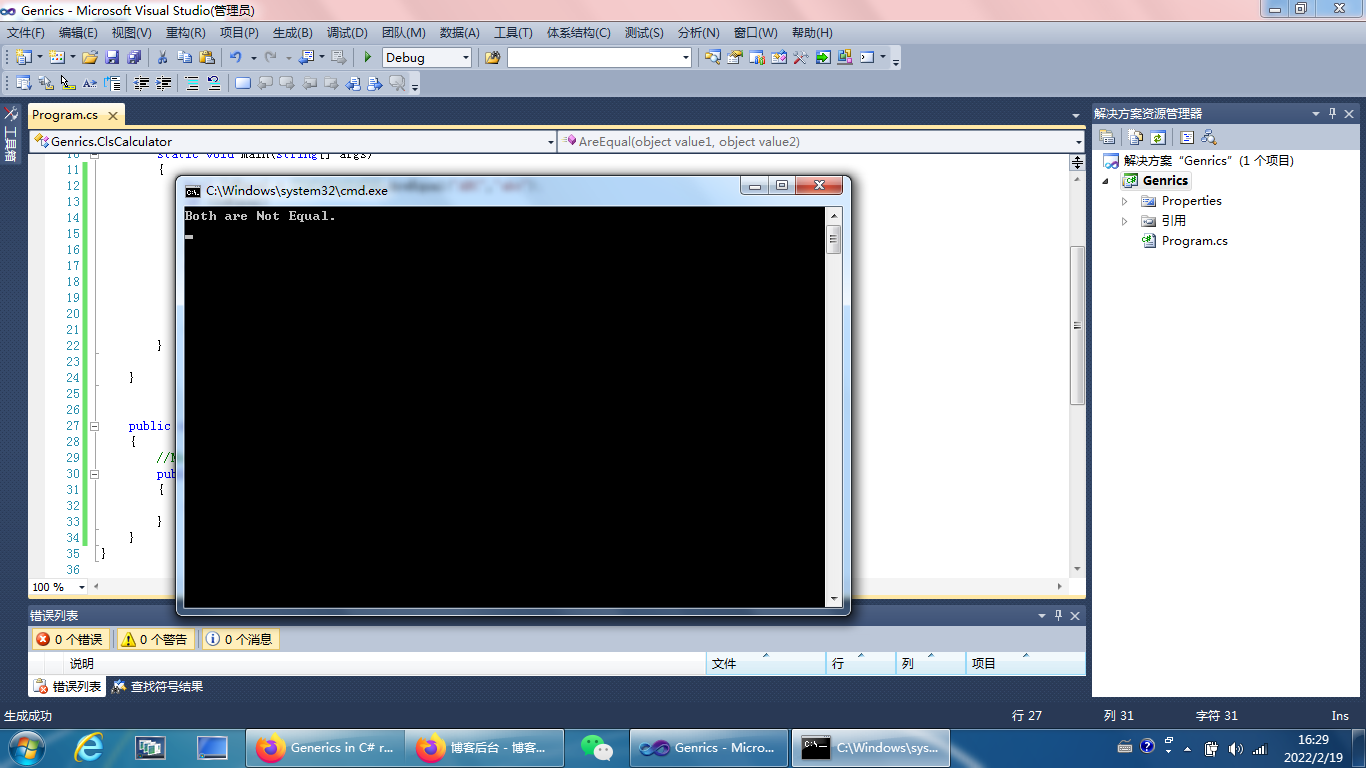Sort error list by 说明 column header
This screenshot has width=1366, height=768.
click(386, 663)
